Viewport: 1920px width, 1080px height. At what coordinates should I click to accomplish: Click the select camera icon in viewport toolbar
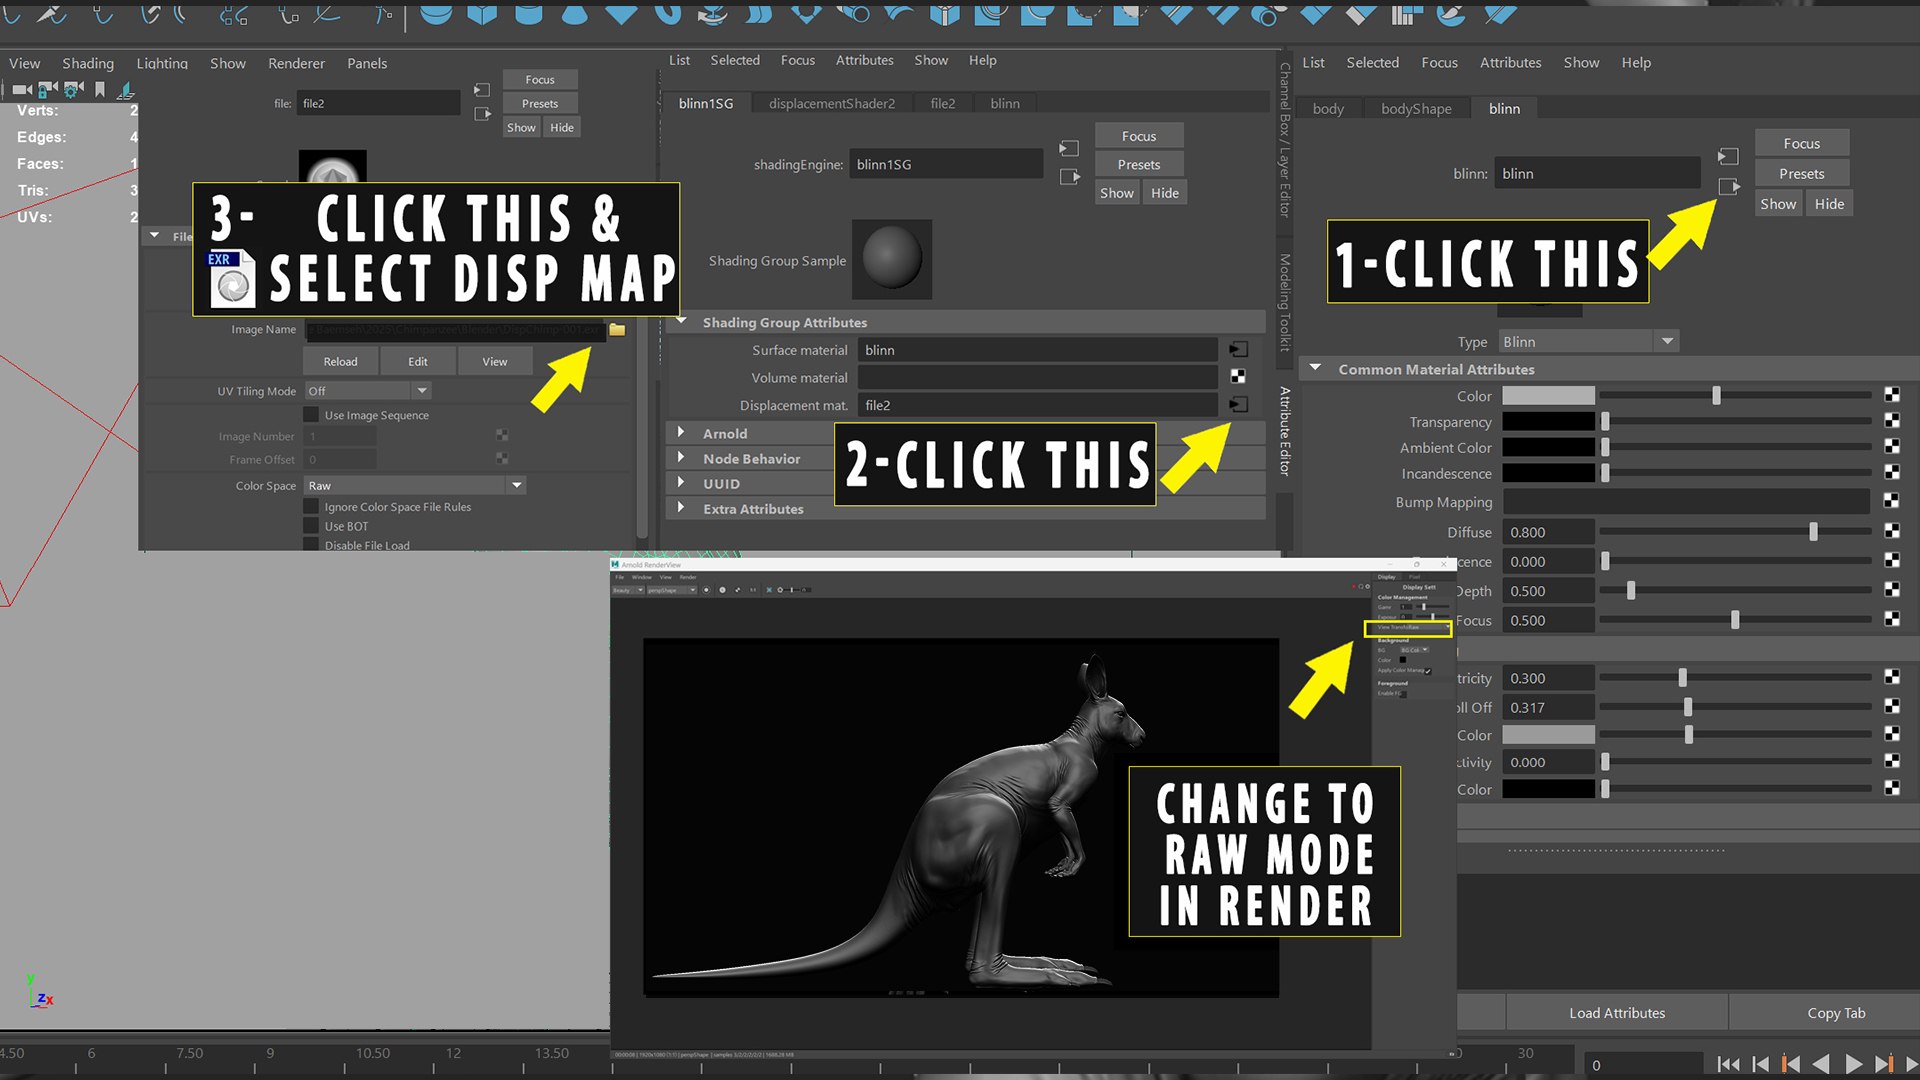point(22,90)
